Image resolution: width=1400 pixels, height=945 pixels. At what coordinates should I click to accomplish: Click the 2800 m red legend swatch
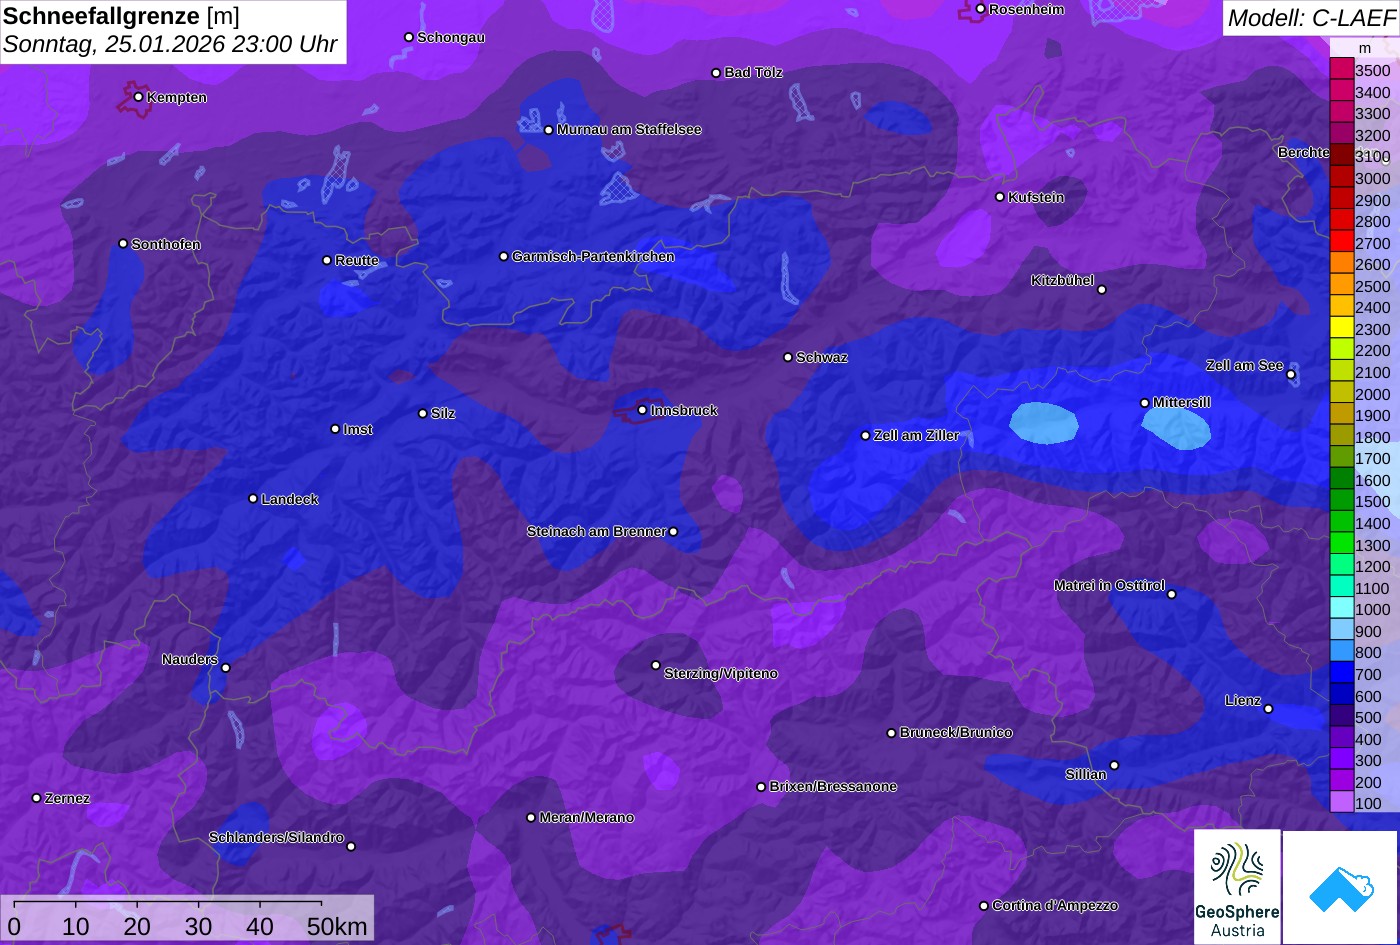tap(1341, 221)
